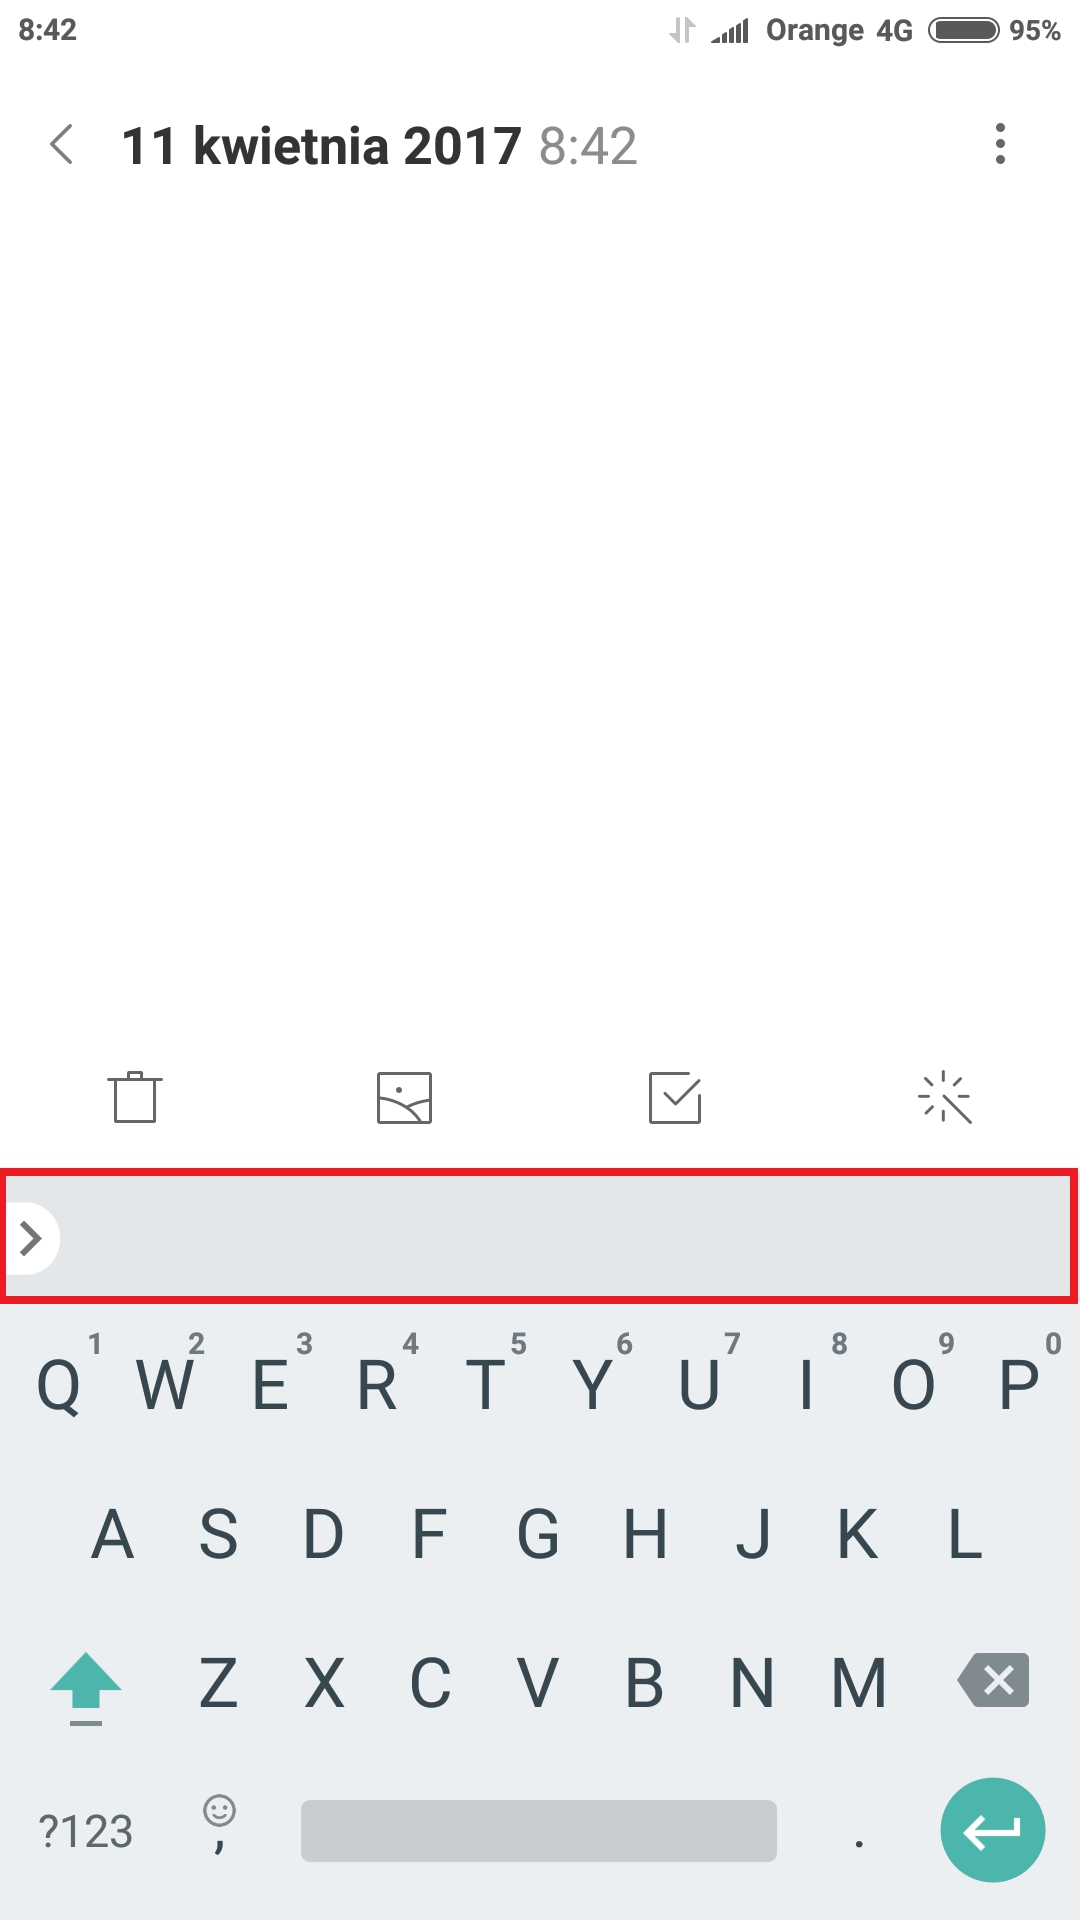The width and height of the screenshot is (1080, 1920).
Task: Tap the battery indicator in the status bar
Action: [x=964, y=30]
